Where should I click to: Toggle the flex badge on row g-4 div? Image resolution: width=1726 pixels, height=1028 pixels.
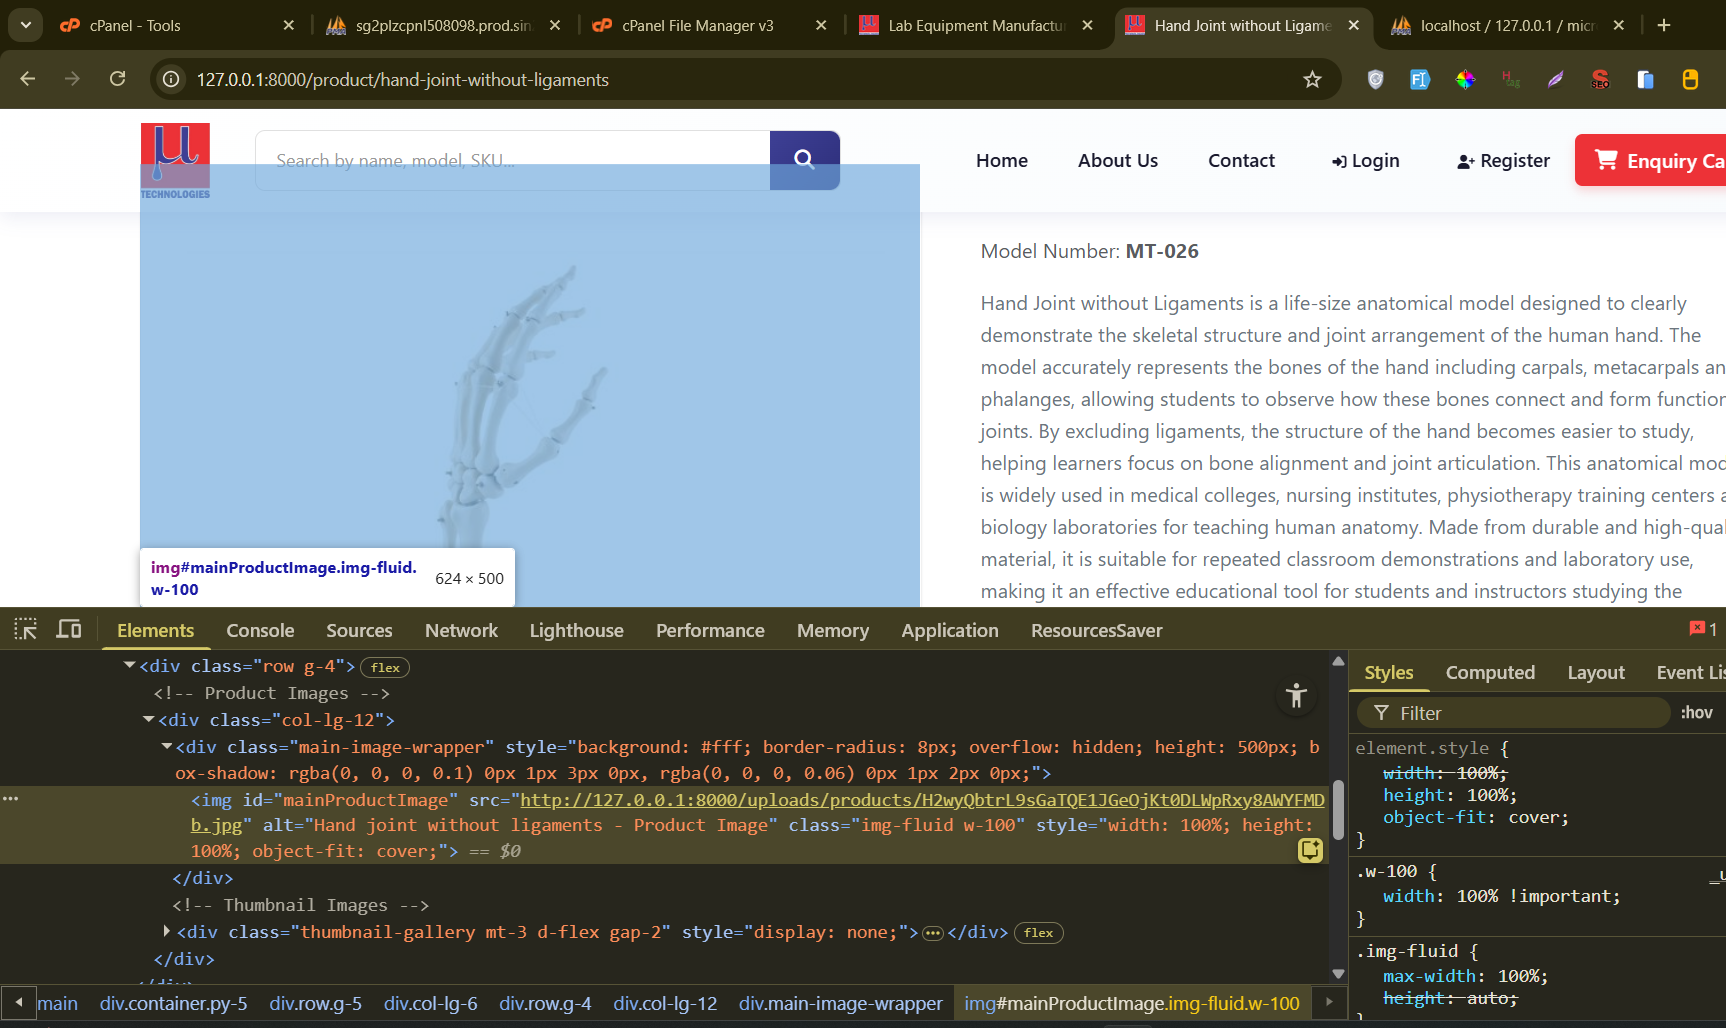pyautogui.click(x=385, y=668)
